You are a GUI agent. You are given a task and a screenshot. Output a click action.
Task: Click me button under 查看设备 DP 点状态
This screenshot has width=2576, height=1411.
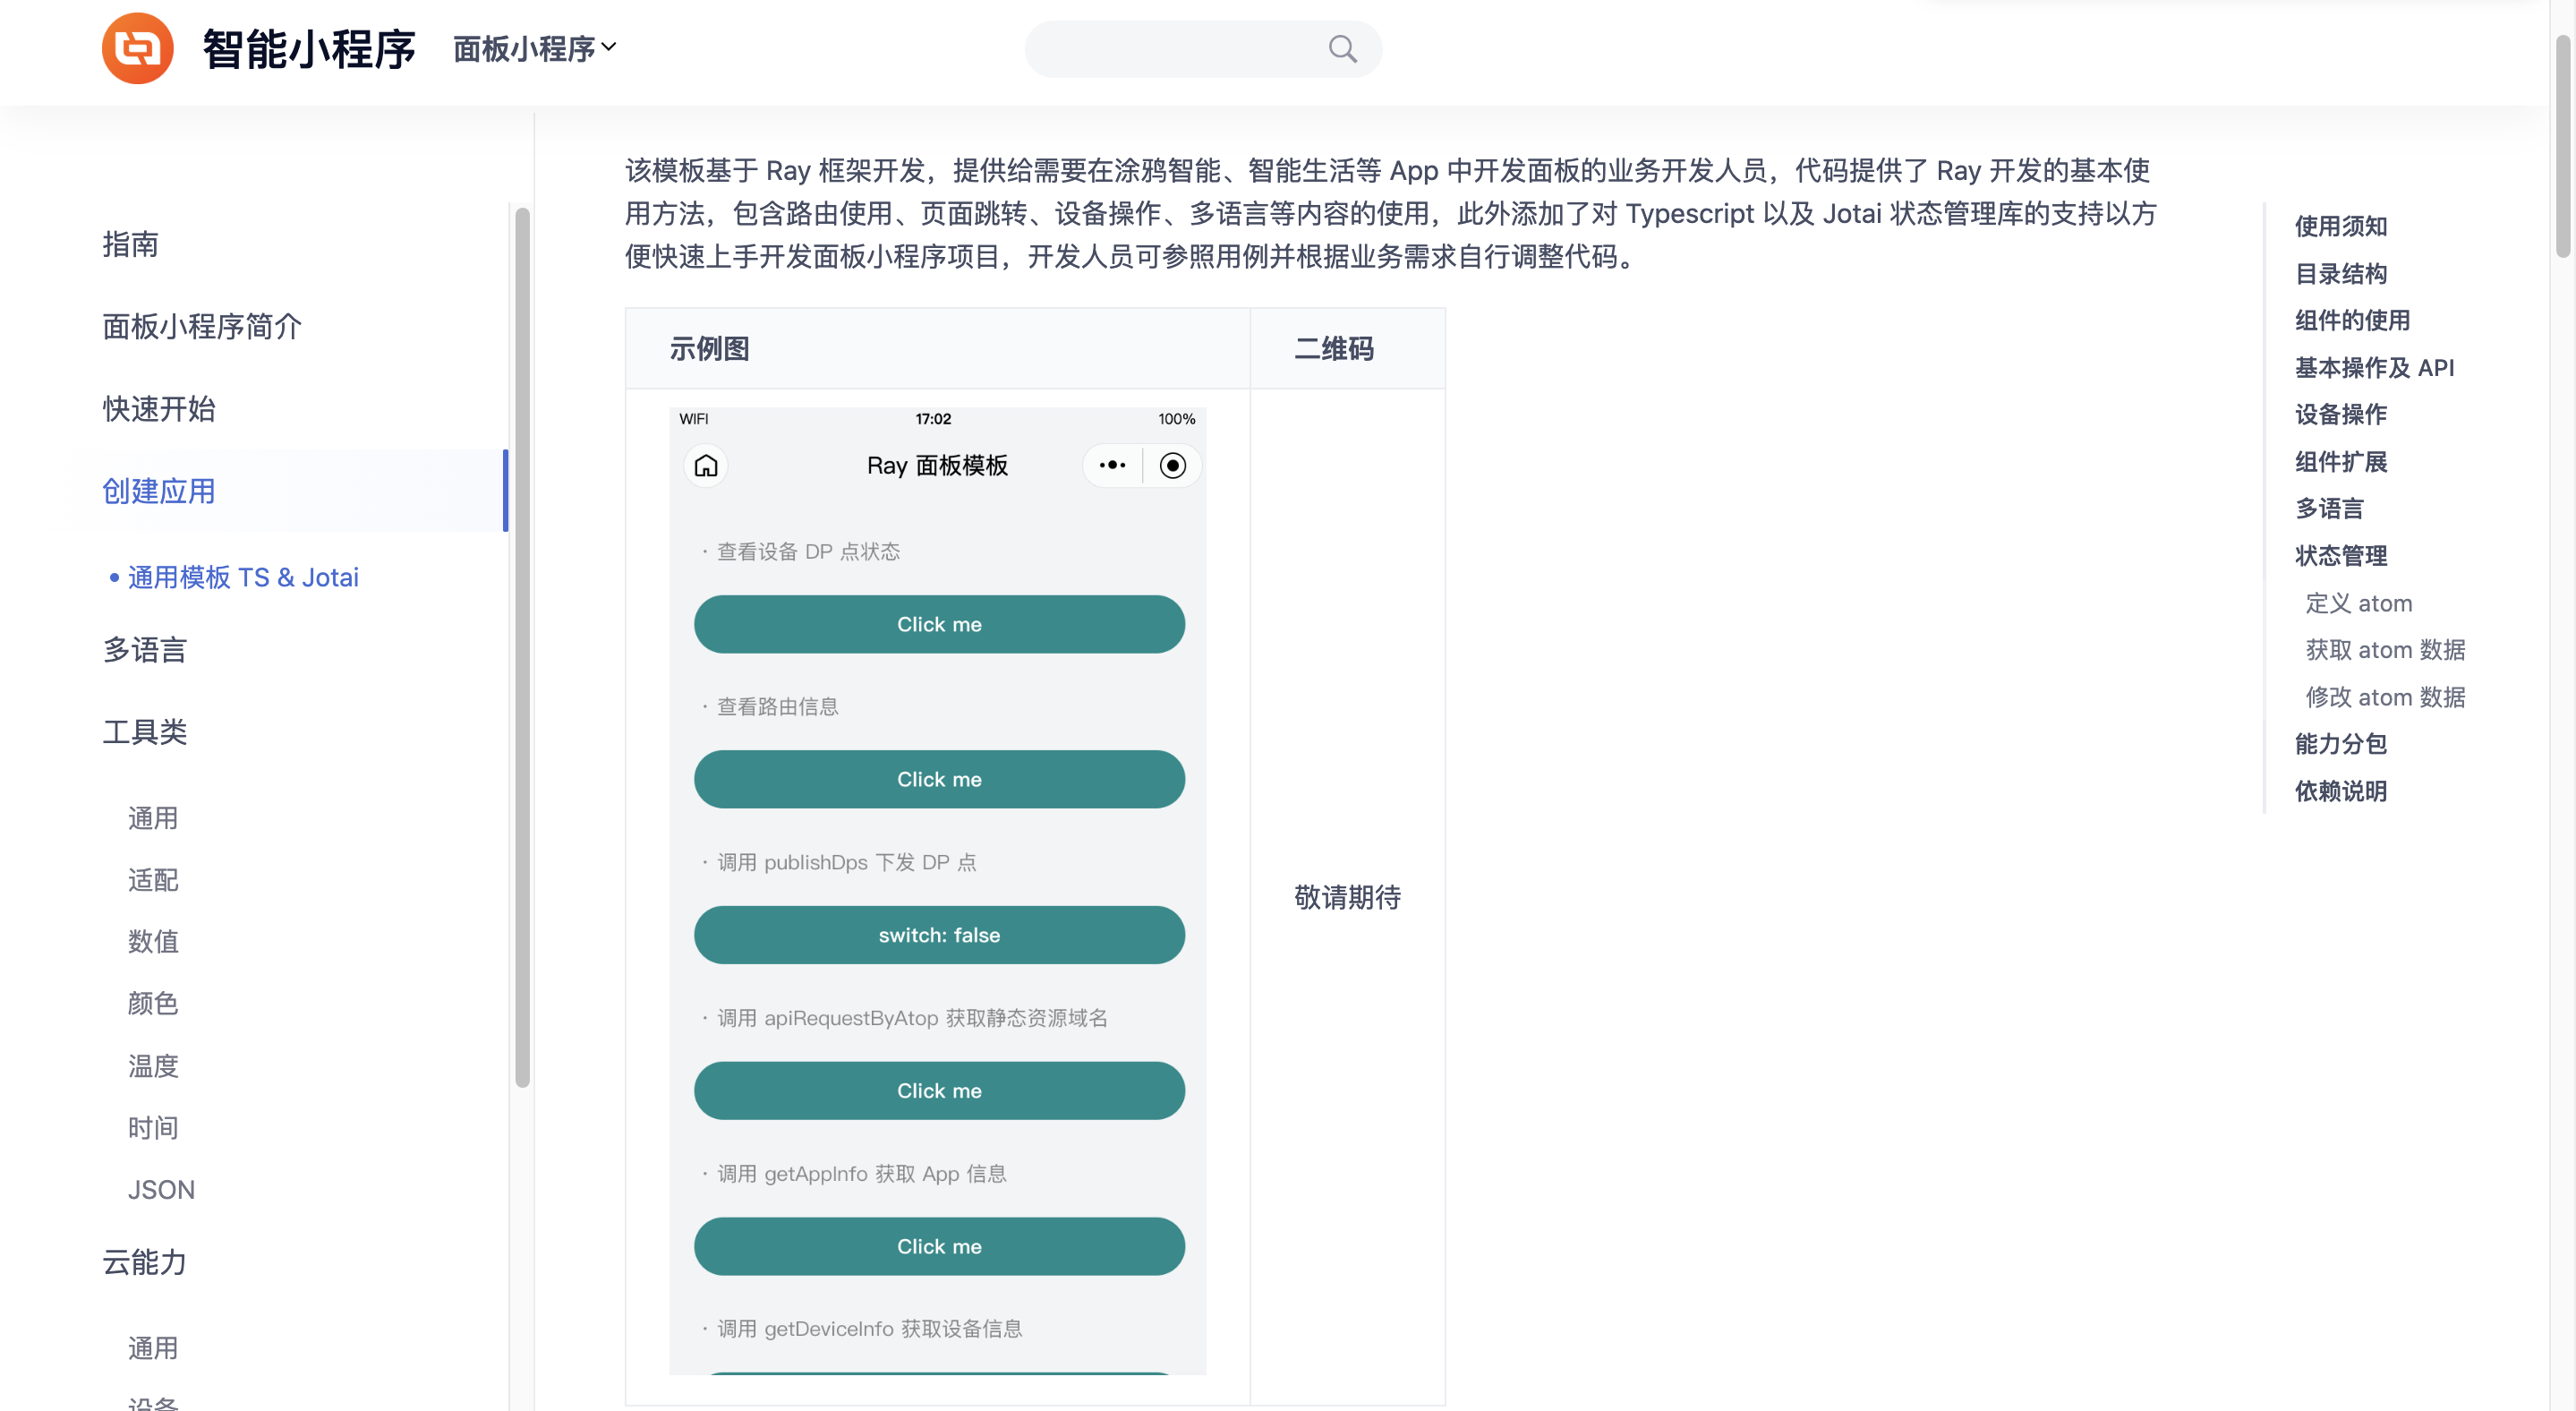pos(939,624)
